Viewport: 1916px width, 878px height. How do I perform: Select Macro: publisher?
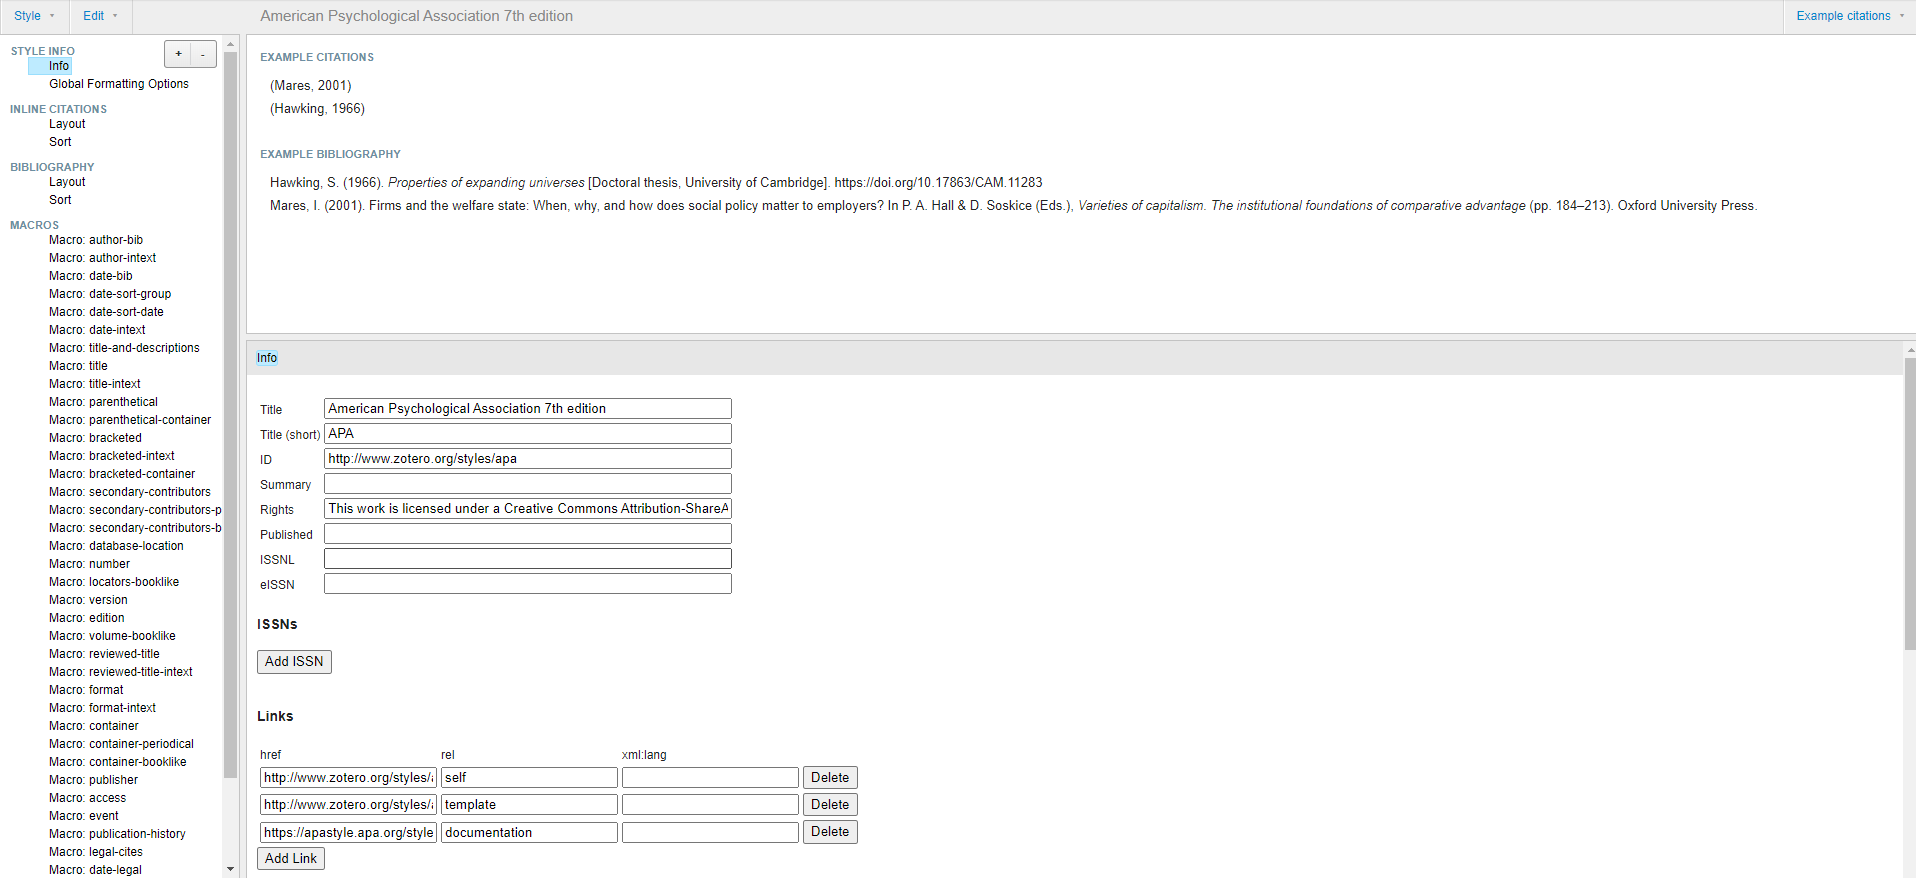point(94,780)
